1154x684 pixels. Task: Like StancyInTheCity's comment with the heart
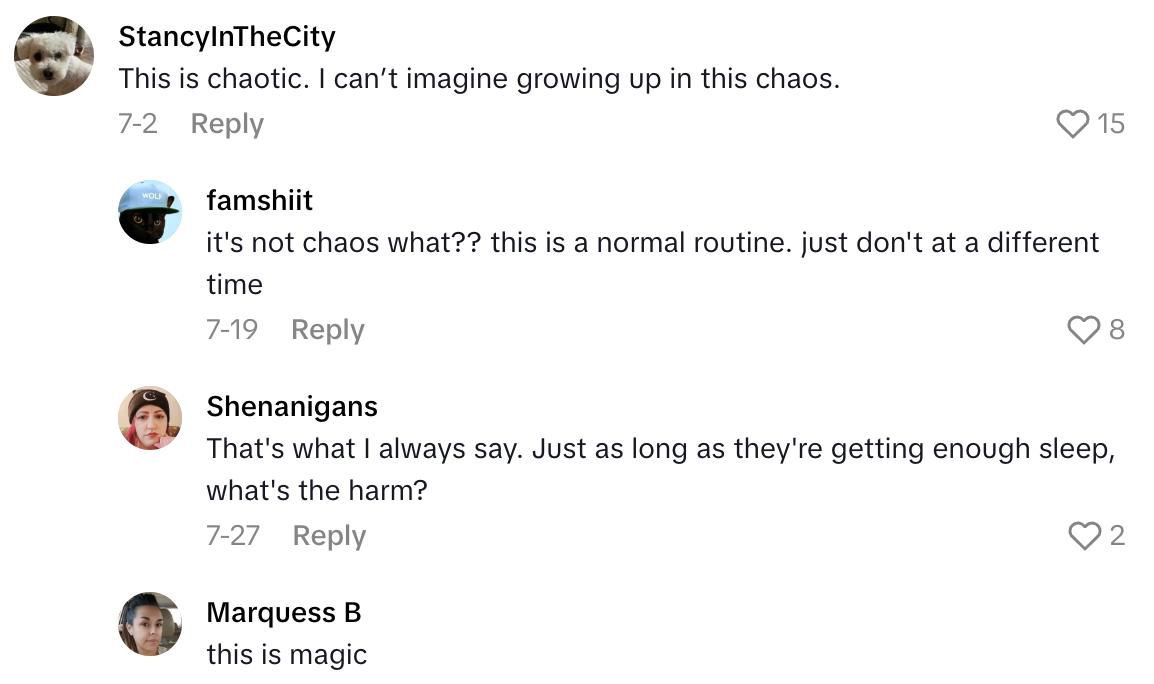click(1072, 124)
